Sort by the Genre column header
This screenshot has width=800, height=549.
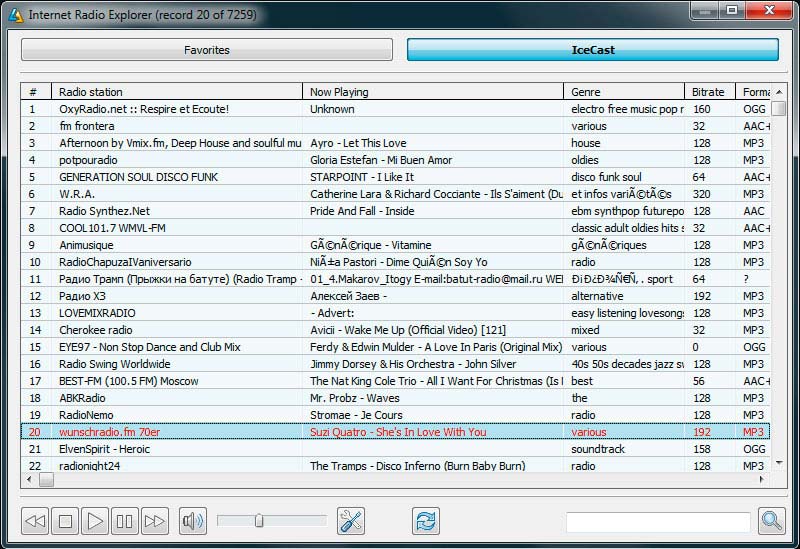(624, 92)
